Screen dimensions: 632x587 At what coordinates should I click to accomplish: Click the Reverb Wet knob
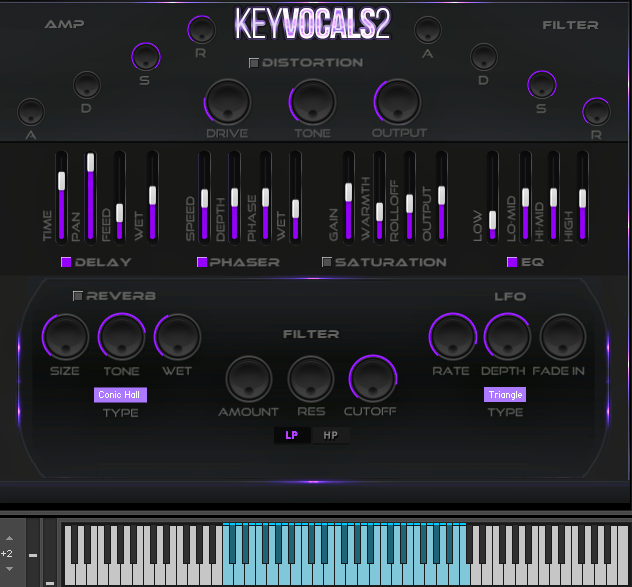[x=177, y=337]
